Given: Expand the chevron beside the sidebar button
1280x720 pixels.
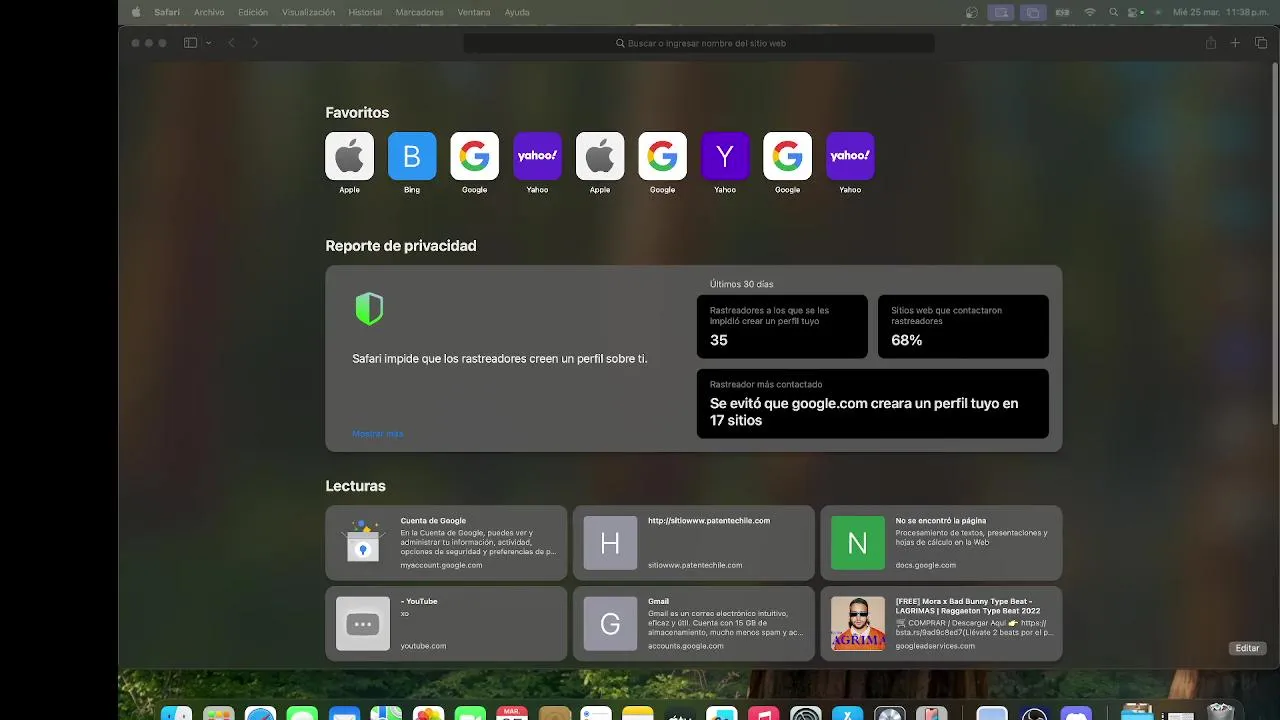Looking at the screenshot, I should (208, 43).
